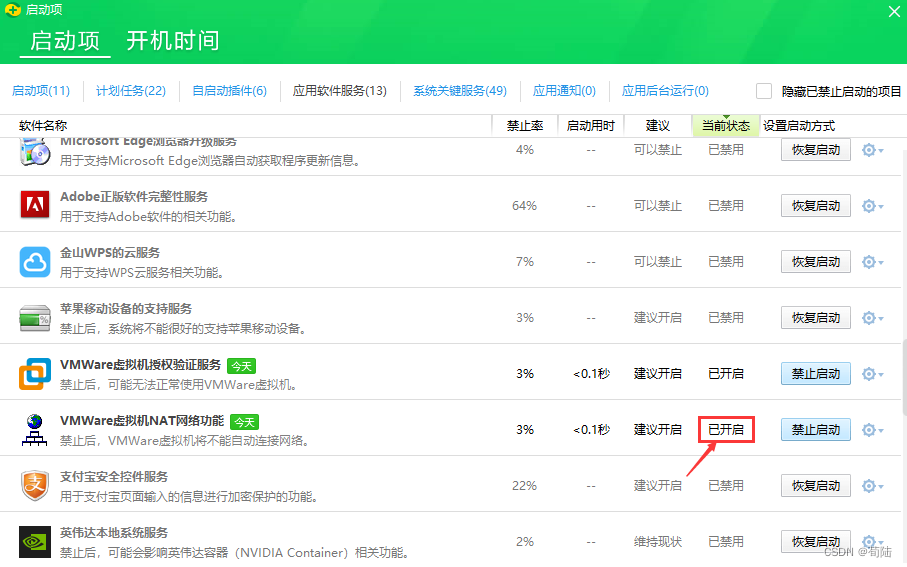Click the Apple mobile device support icon
907x567 pixels.
(35, 318)
